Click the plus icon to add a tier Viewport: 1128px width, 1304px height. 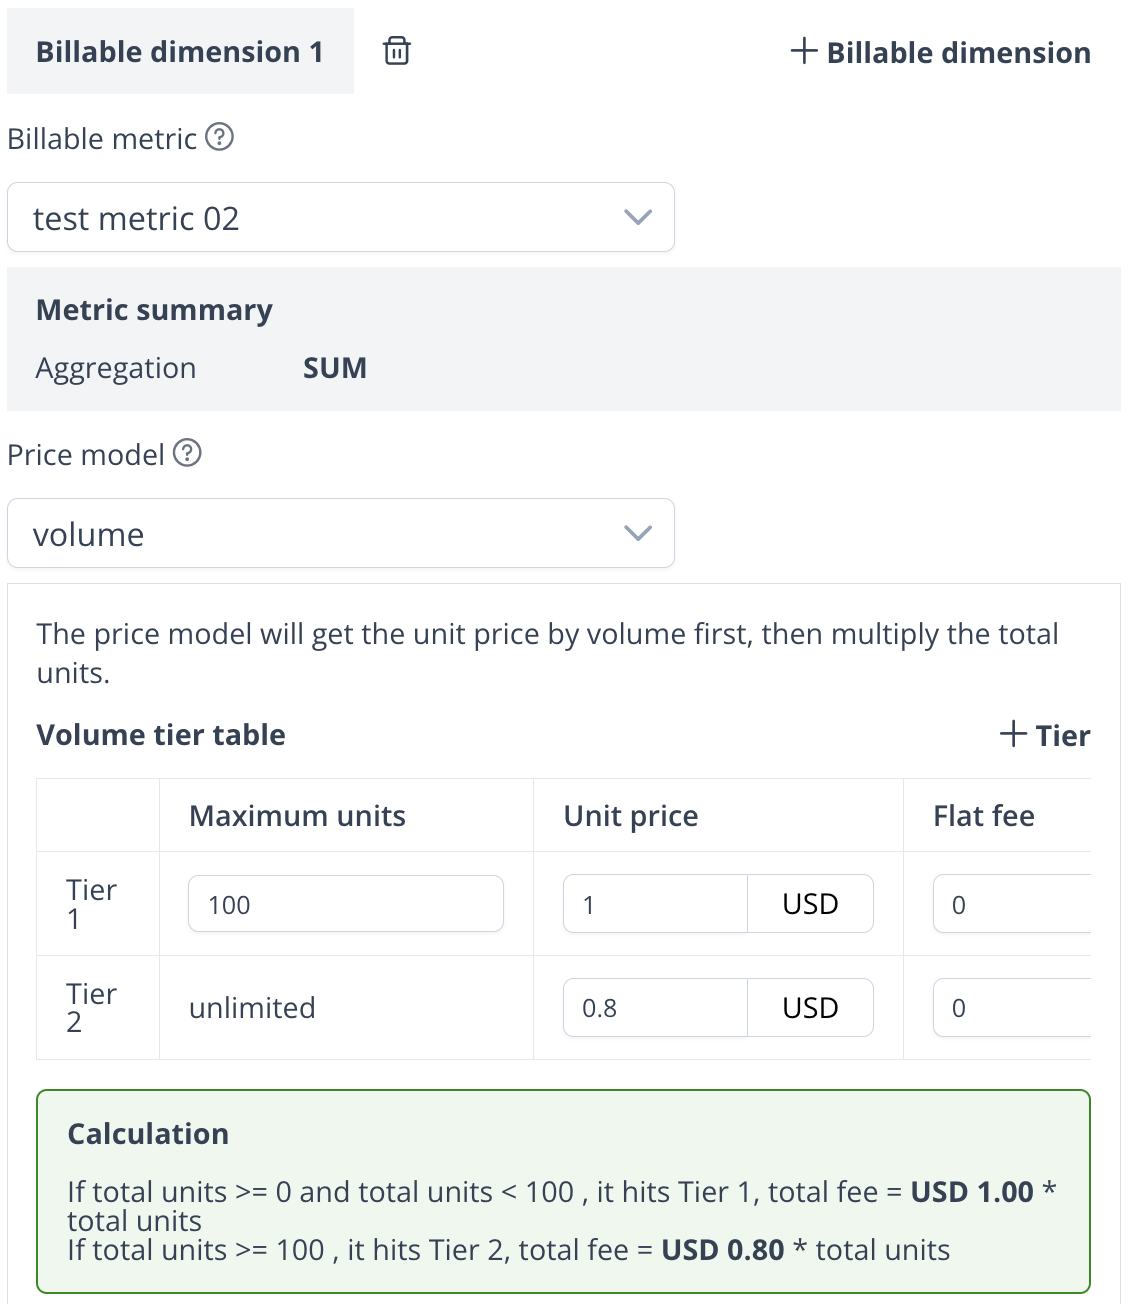1013,734
